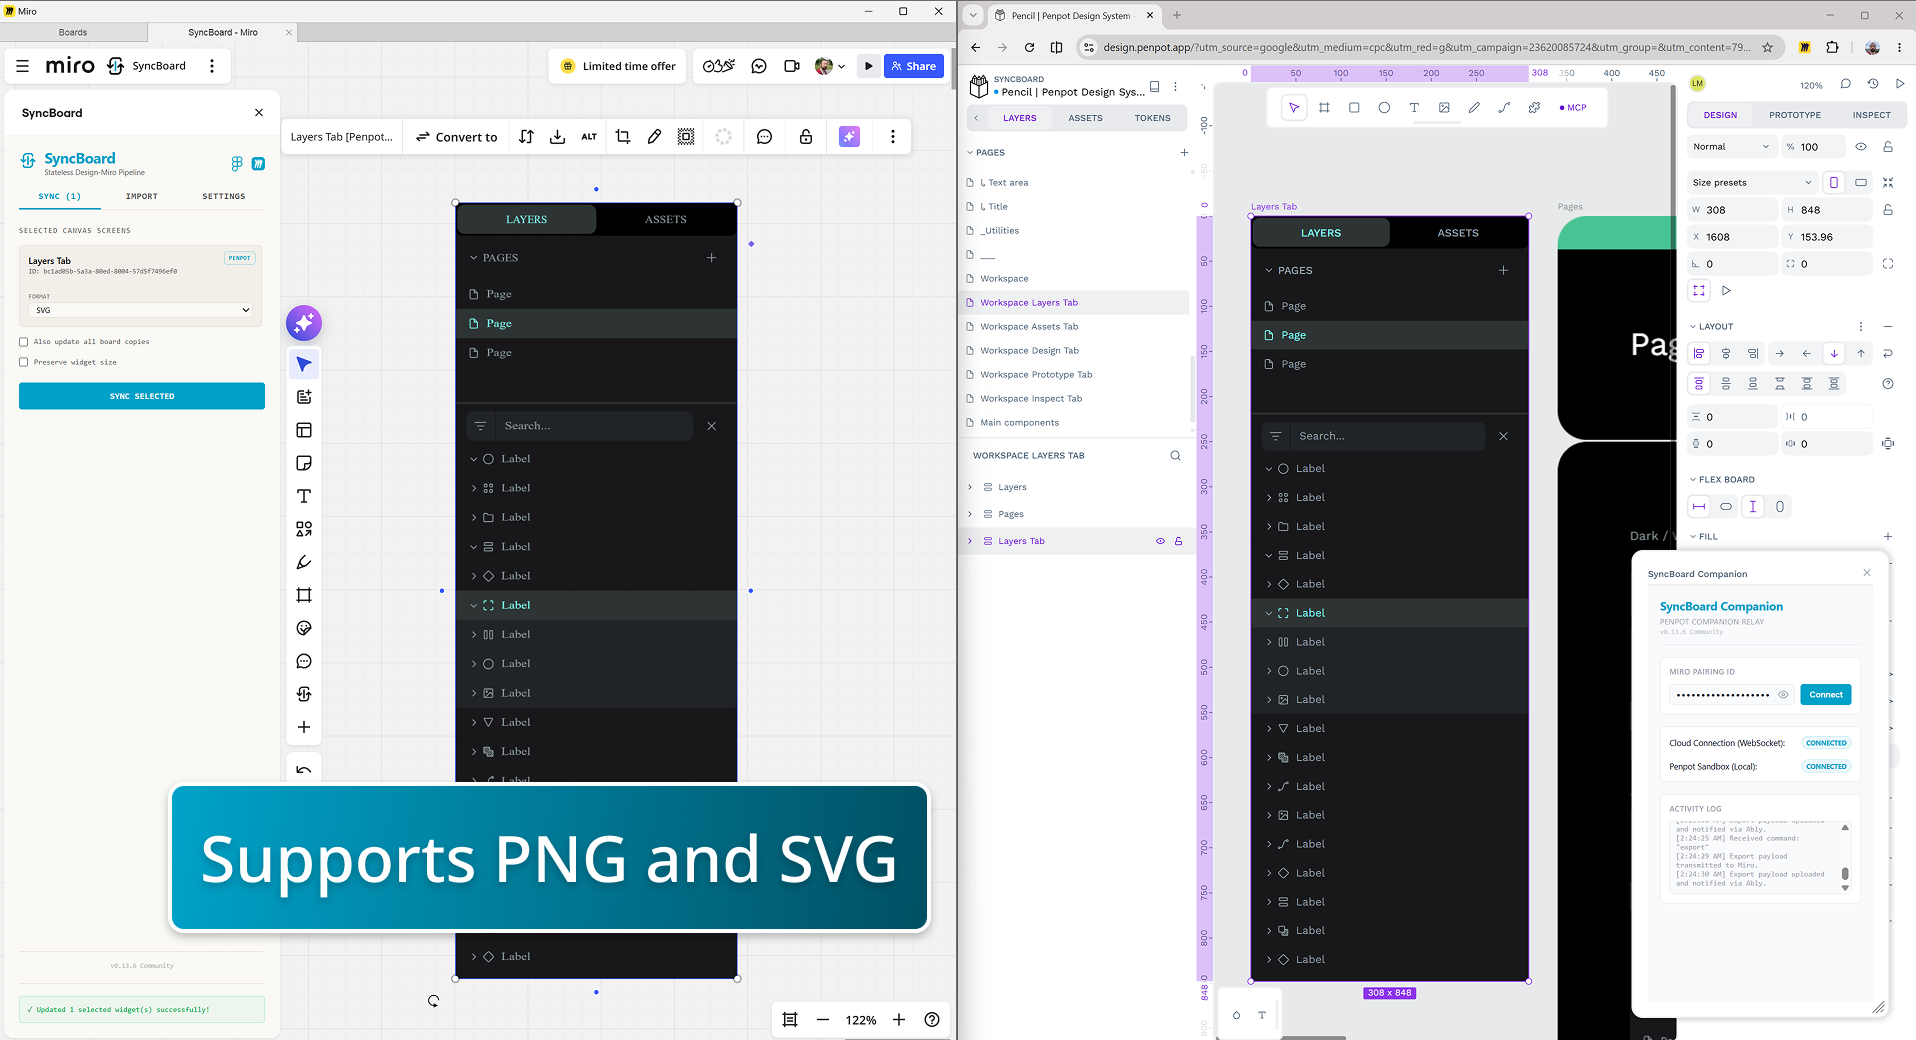Open Size presets dropdown

tap(1752, 183)
